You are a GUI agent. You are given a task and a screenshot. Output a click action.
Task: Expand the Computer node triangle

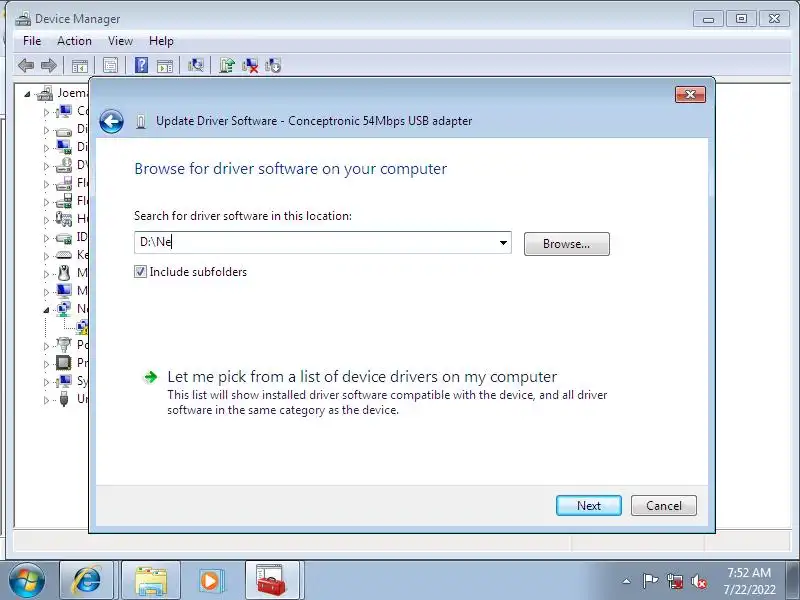point(46,112)
